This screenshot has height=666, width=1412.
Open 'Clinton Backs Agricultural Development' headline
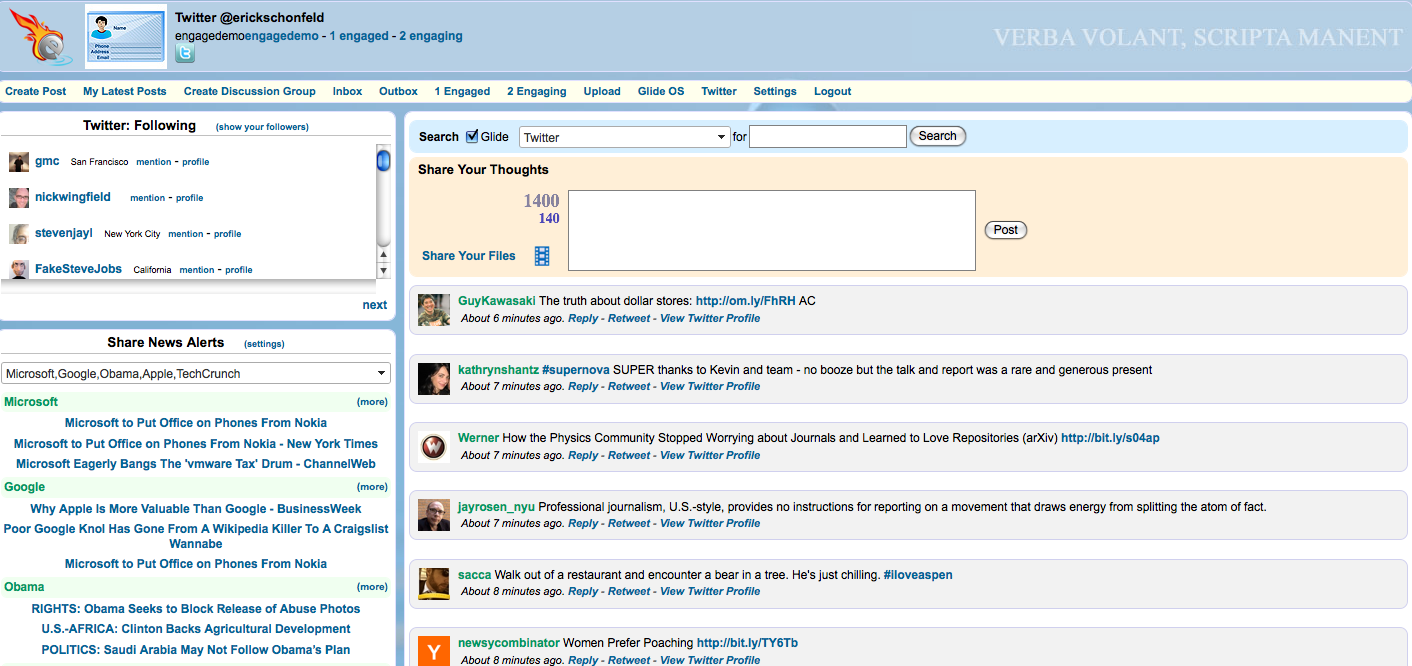(x=196, y=629)
